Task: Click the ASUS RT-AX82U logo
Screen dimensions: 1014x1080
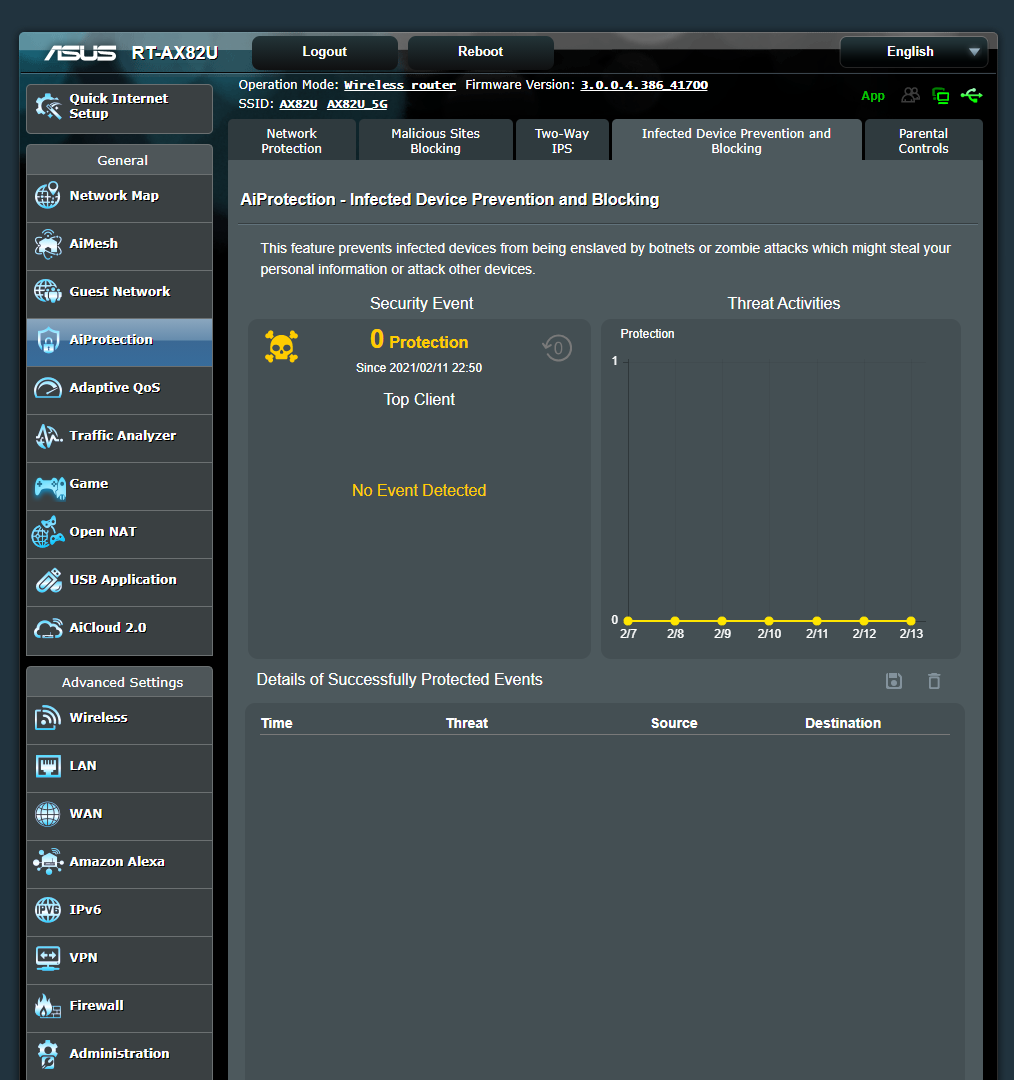Action: 131,53
